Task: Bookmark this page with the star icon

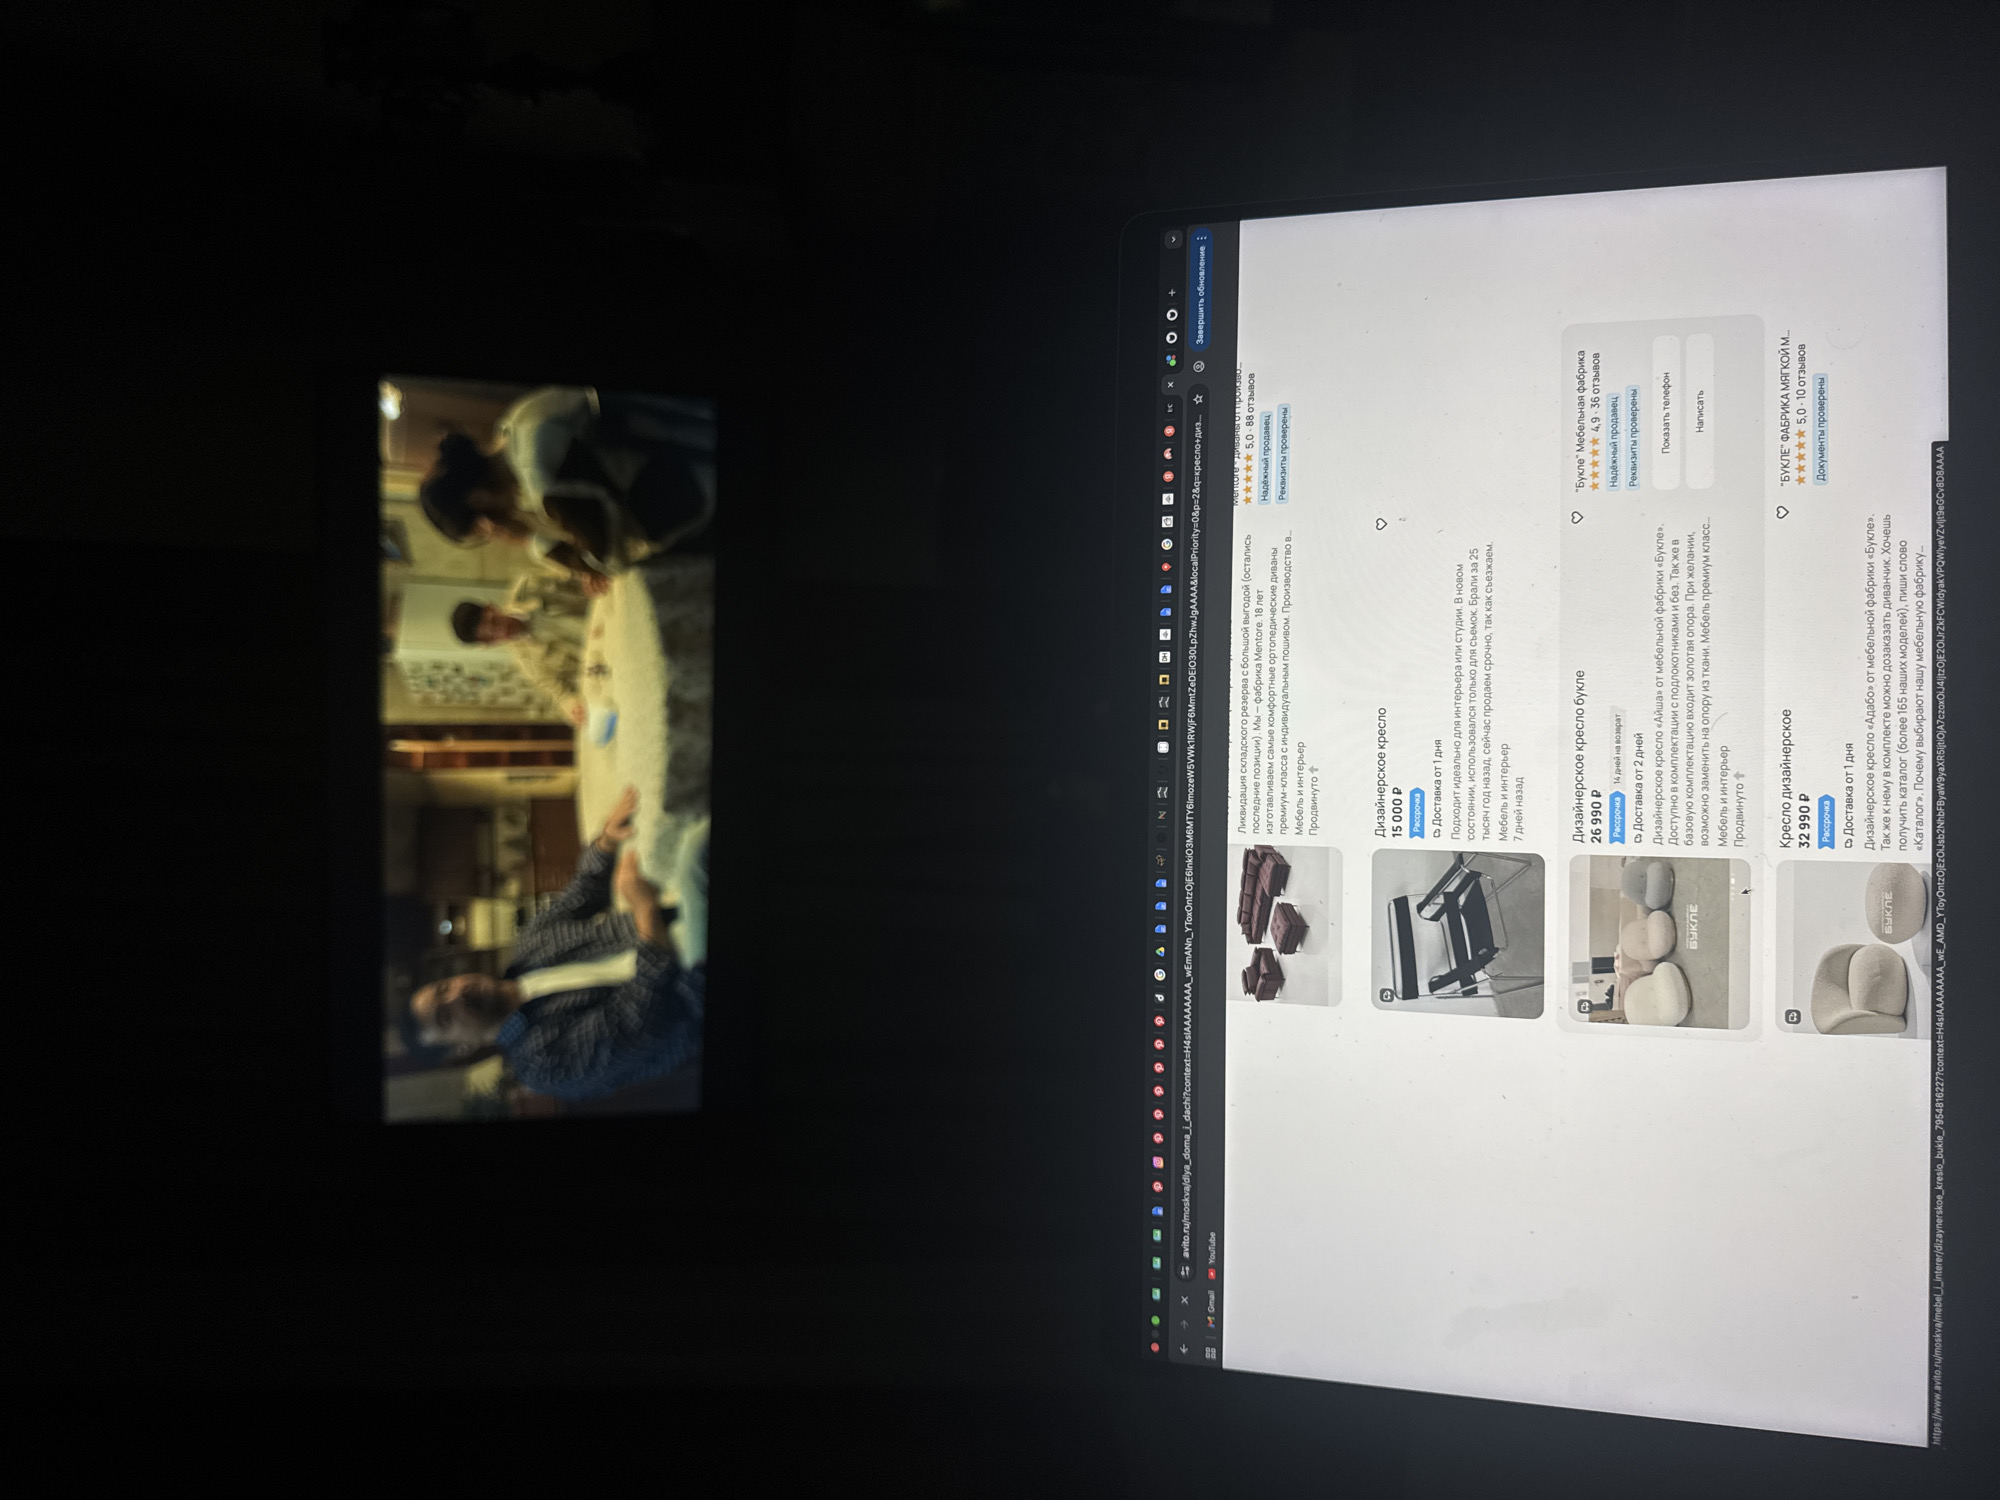Action: click(1198, 398)
